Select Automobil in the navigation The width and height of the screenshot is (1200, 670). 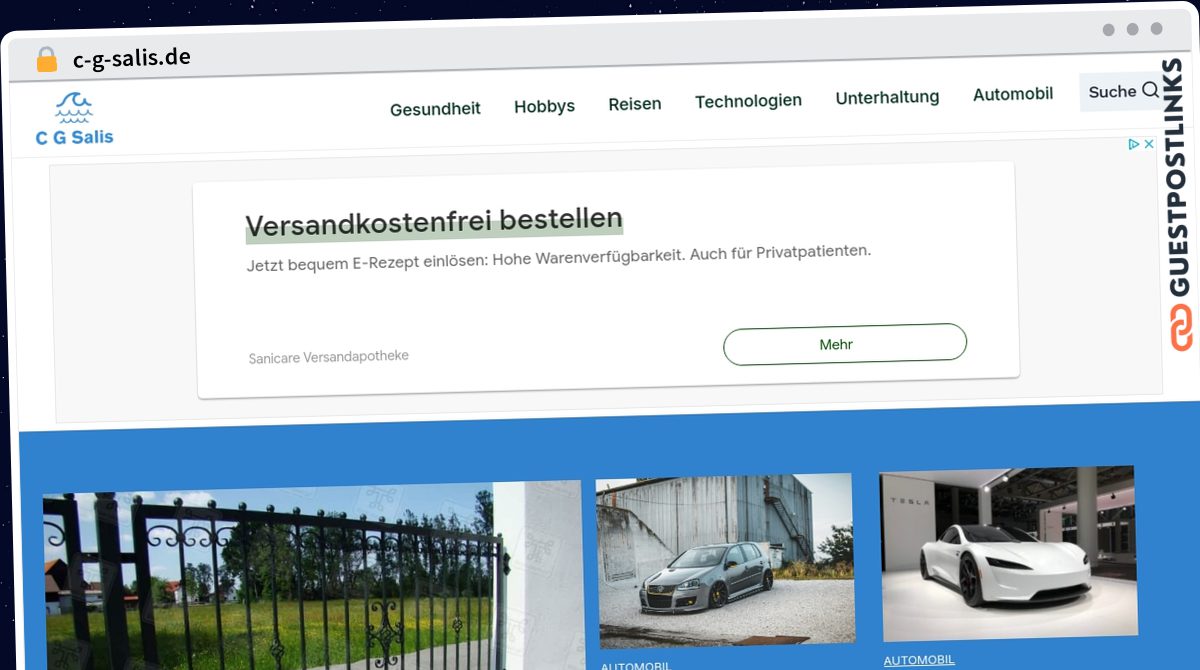point(1013,94)
